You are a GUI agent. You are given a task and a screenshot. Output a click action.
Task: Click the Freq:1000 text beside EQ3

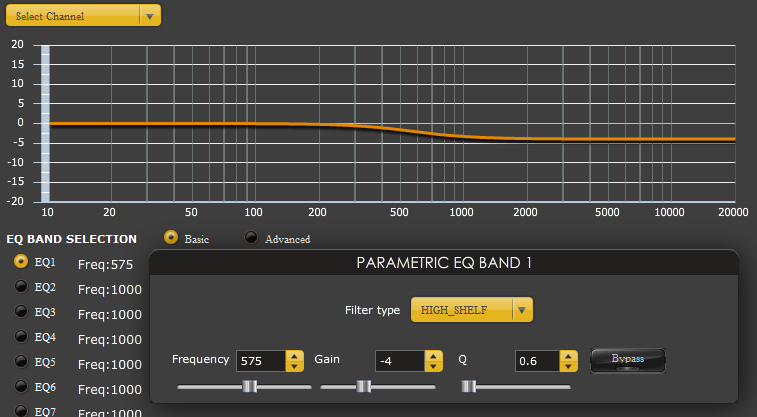click(x=110, y=315)
